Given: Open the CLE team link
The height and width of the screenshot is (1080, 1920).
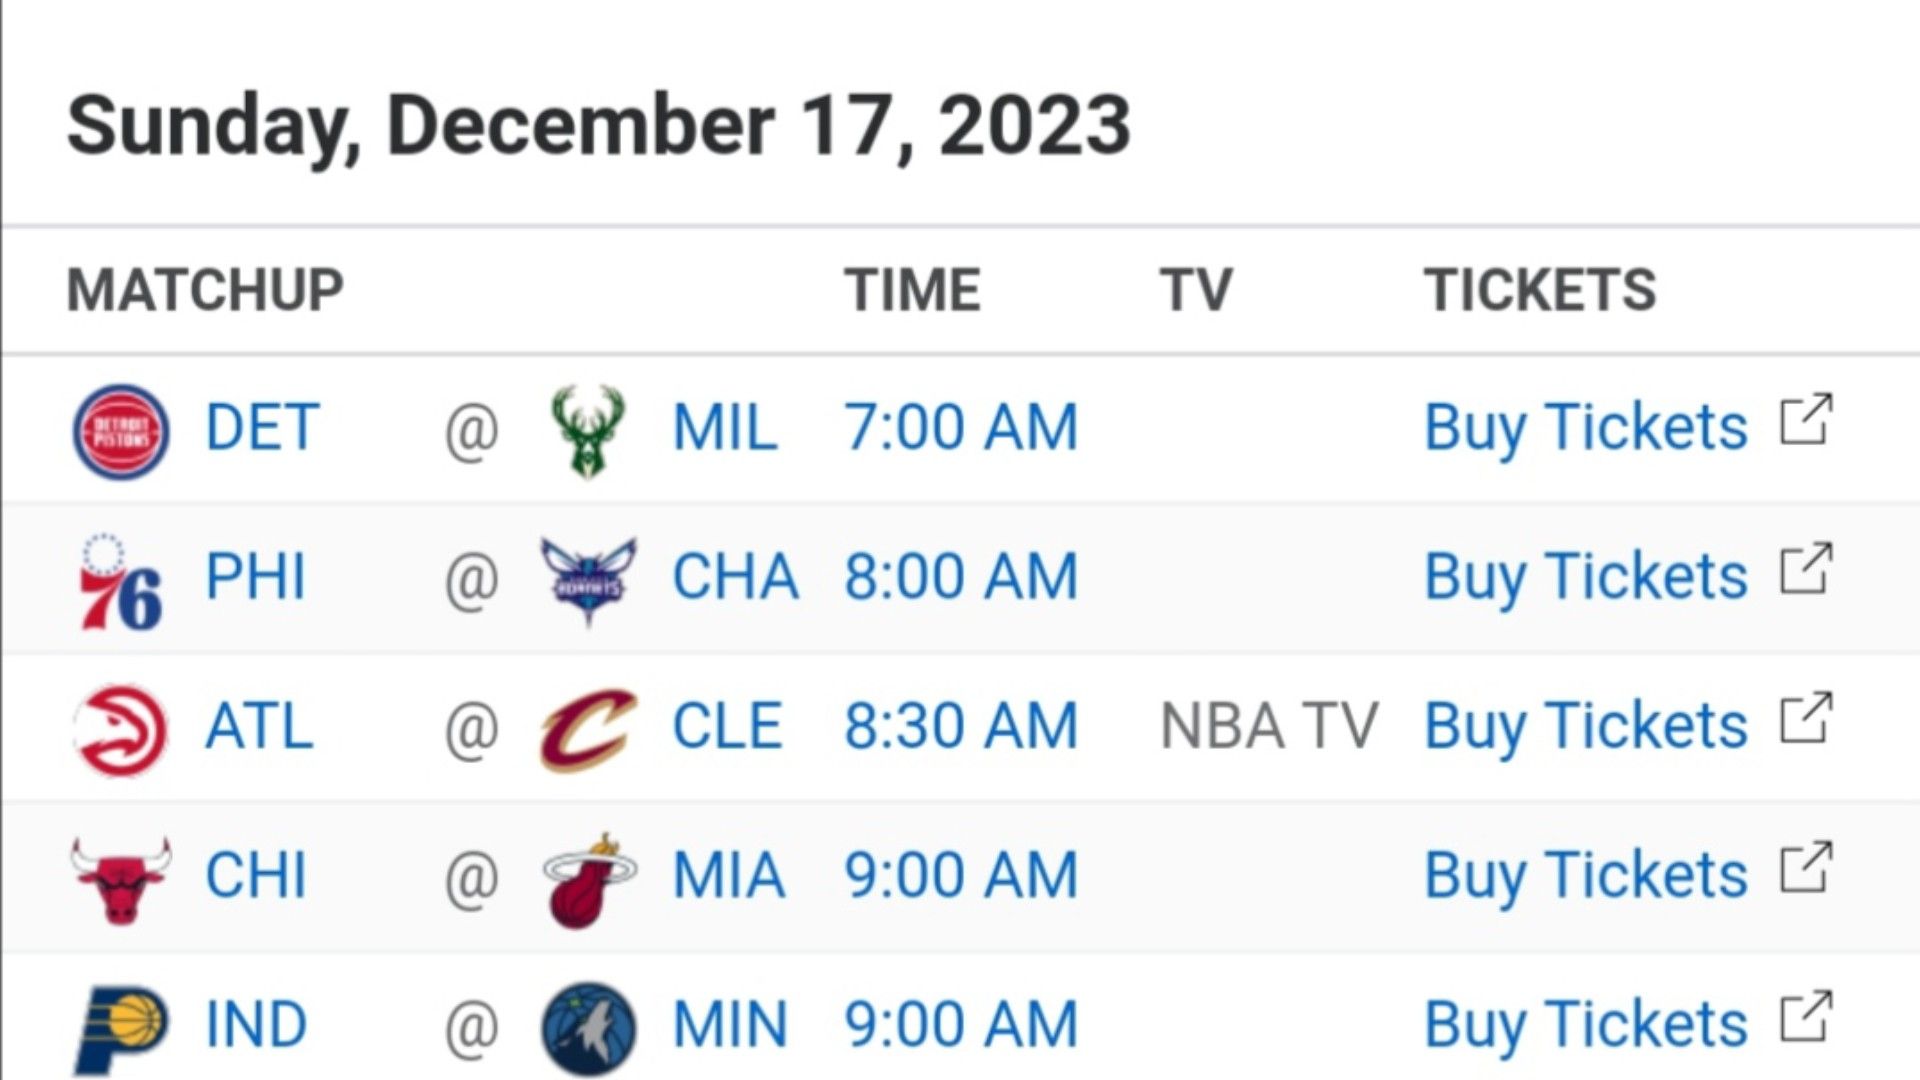Looking at the screenshot, I should pyautogui.click(x=727, y=726).
